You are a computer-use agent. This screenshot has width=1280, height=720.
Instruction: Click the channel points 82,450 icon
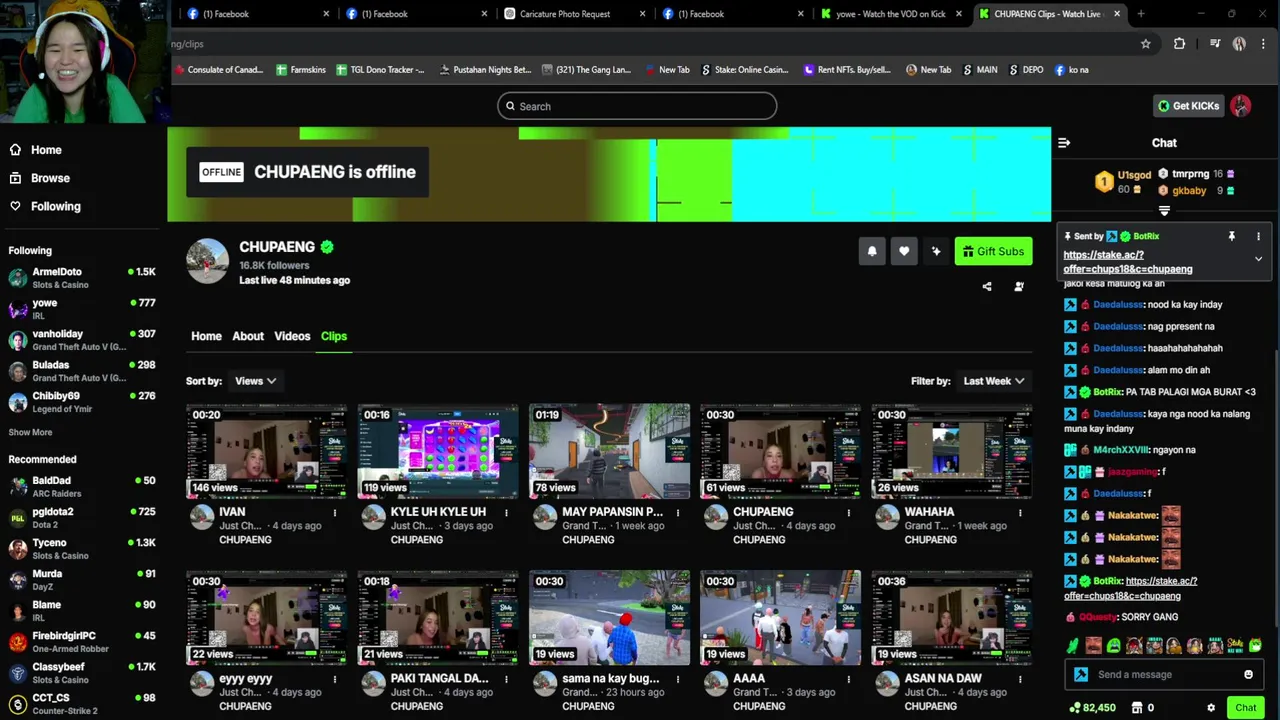coord(1075,708)
